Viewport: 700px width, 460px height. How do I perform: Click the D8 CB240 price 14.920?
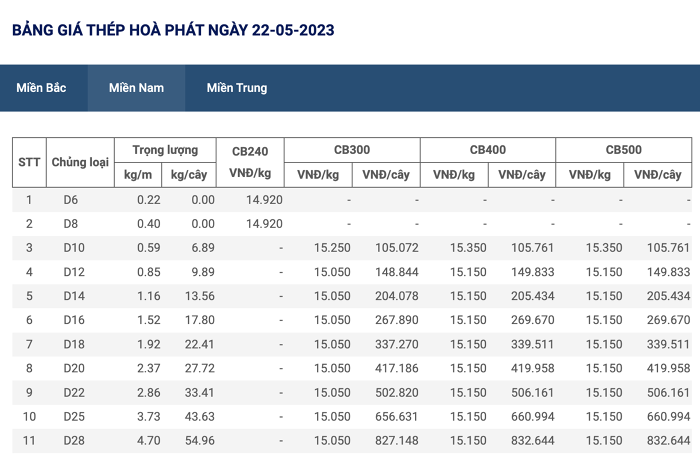(264, 223)
